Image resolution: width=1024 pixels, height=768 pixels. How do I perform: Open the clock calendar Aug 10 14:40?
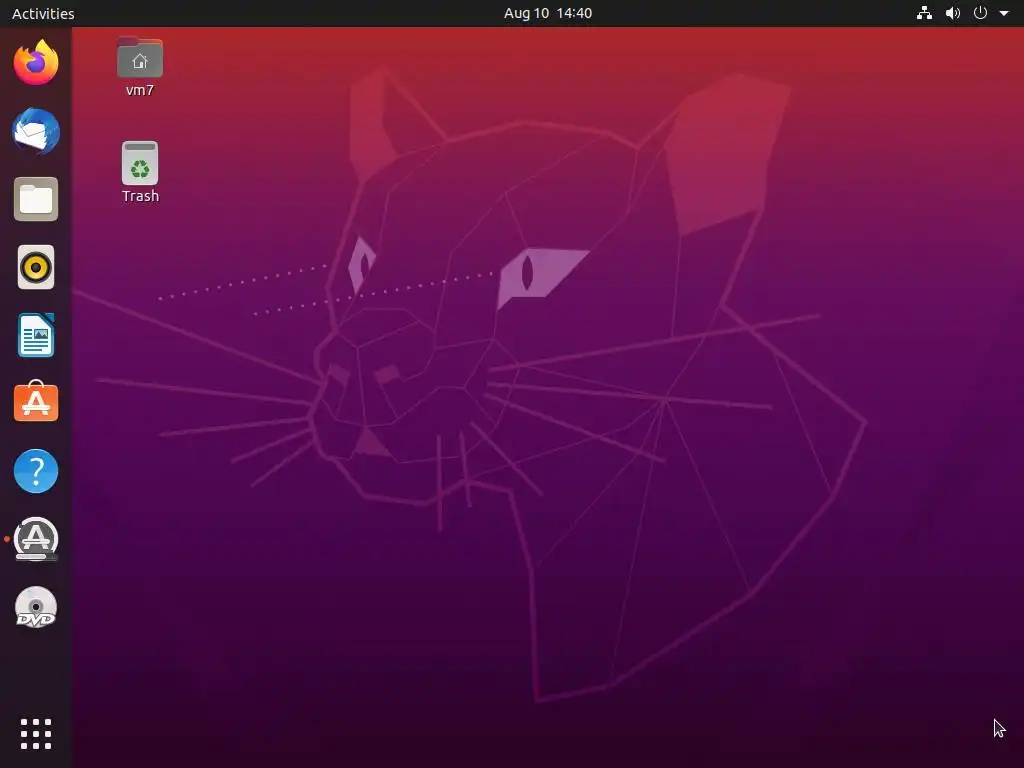(x=548, y=13)
